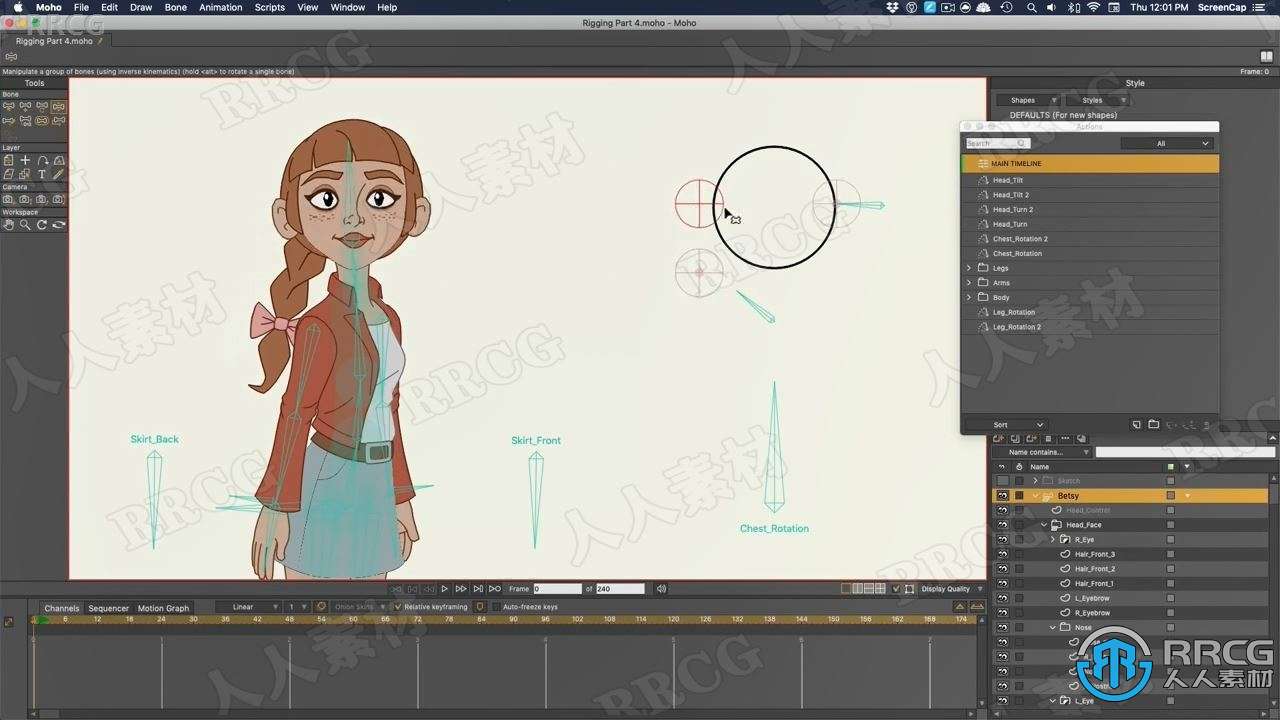Screen dimensions: 1280x720
Task: Toggle Relative keyframing checkbox
Action: [397, 607]
